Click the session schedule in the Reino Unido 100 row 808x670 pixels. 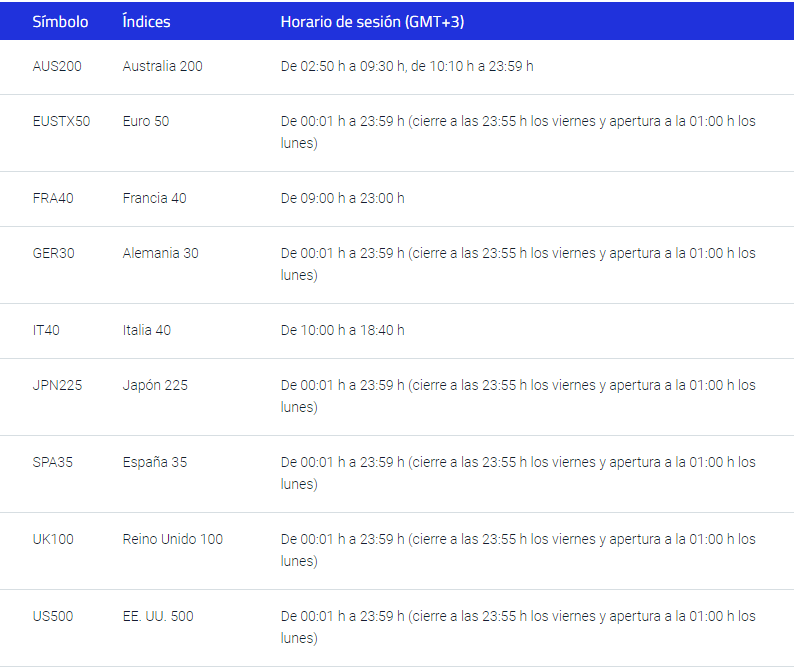pos(518,550)
